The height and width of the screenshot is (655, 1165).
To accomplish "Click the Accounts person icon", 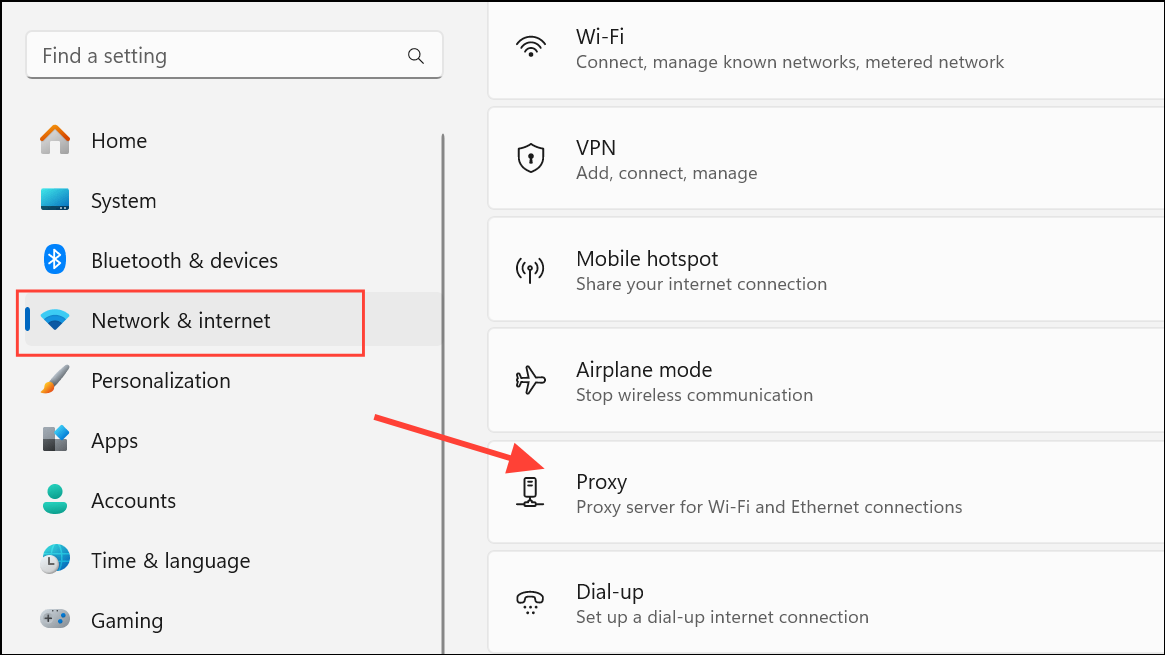I will (x=56, y=500).
